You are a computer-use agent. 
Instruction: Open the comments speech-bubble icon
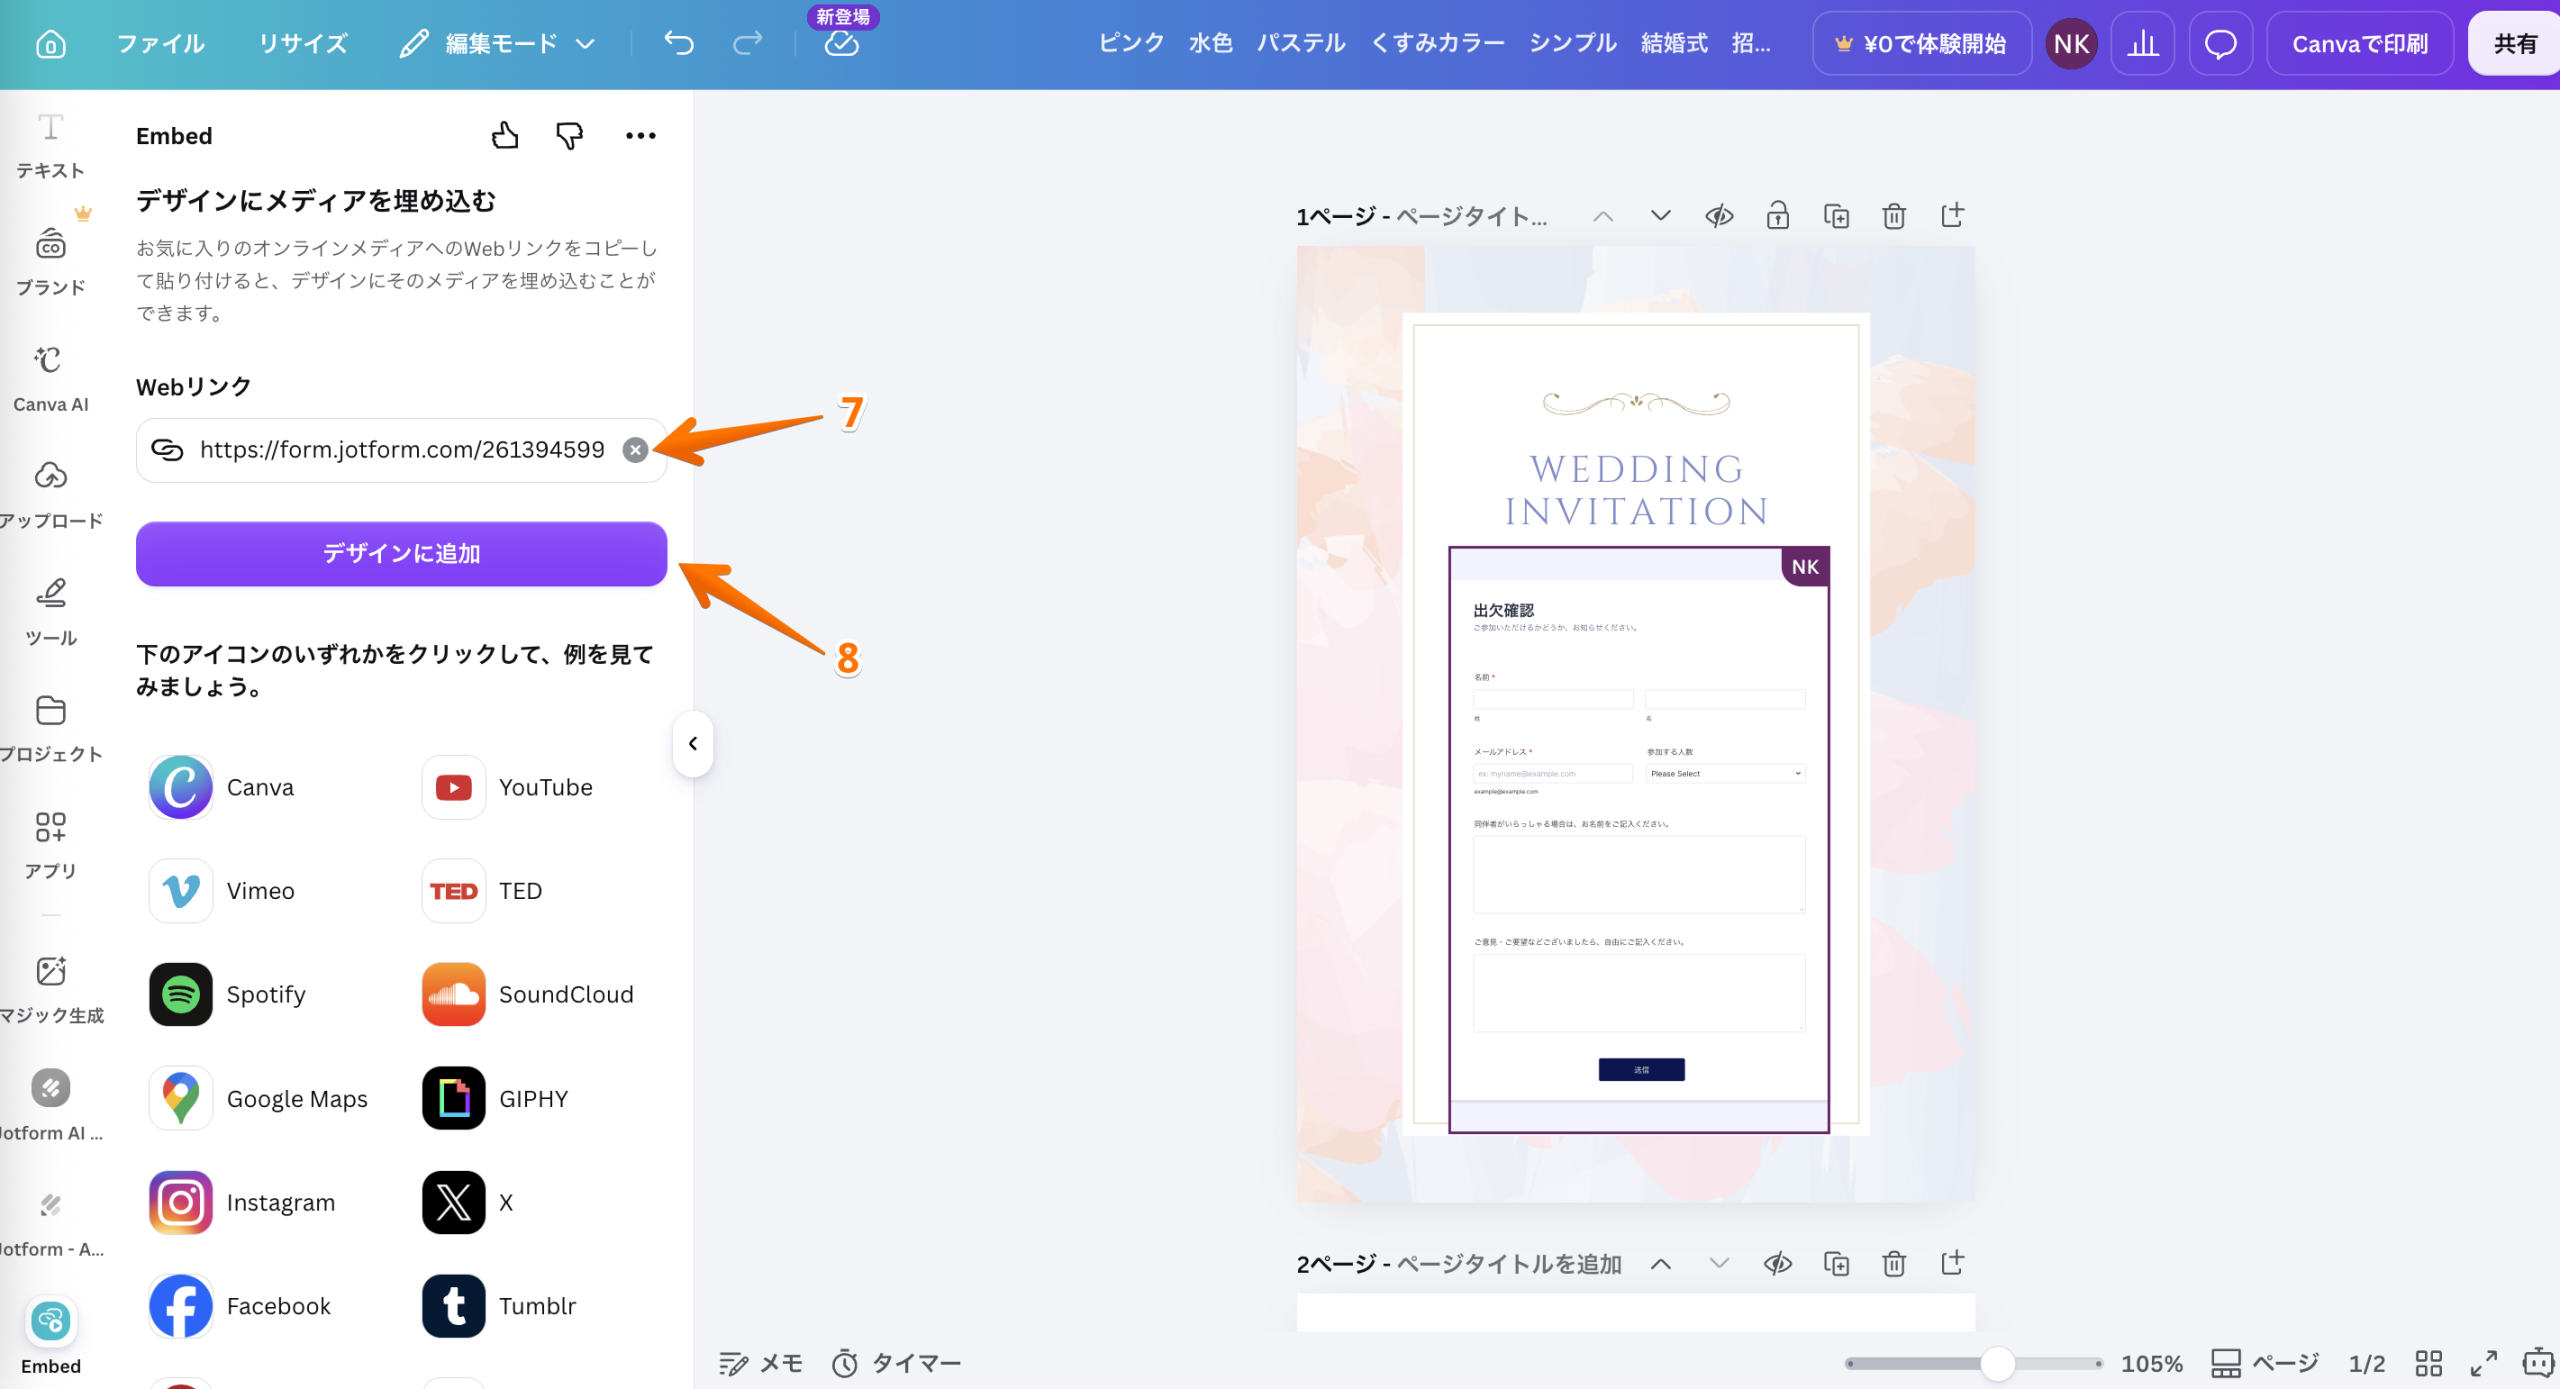click(2220, 44)
